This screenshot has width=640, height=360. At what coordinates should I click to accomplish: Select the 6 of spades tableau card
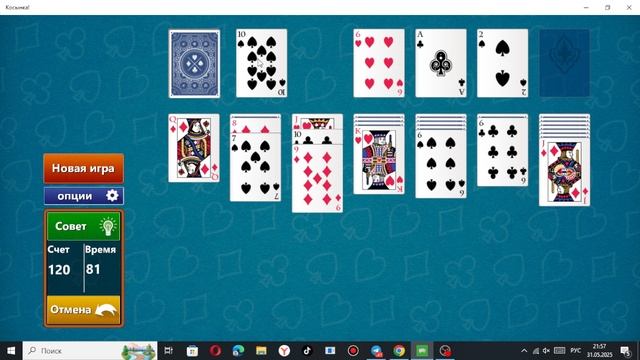point(441,164)
